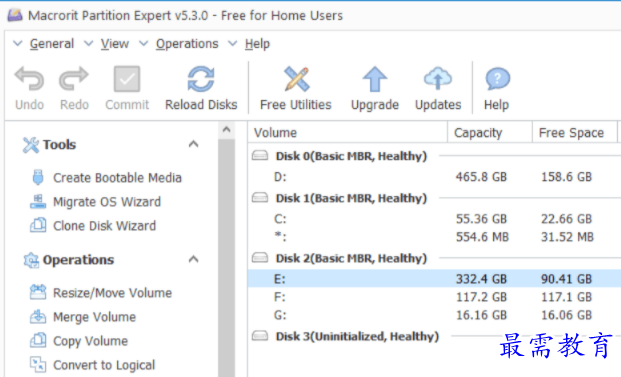Image resolution: width=621 pixels, height=377 pixels.
Task: Click the Create Bootable Media link
Action: tap(117, 178)
